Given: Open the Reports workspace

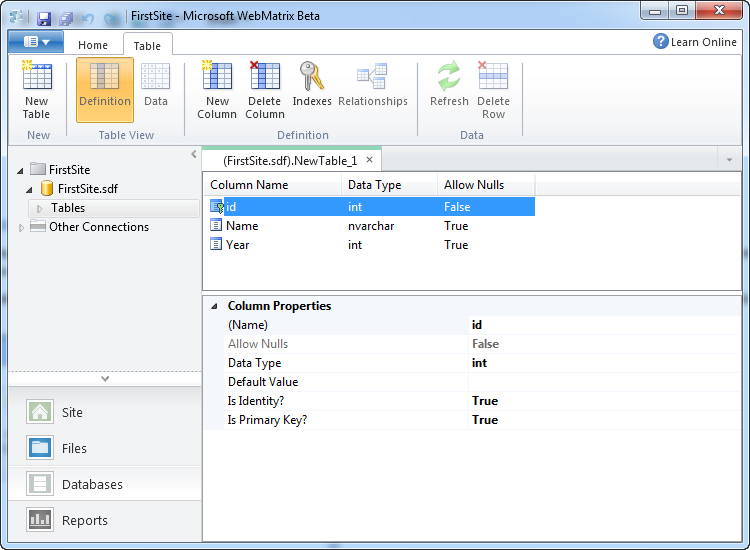Looking at the screenshot, I should pos(85,520).
